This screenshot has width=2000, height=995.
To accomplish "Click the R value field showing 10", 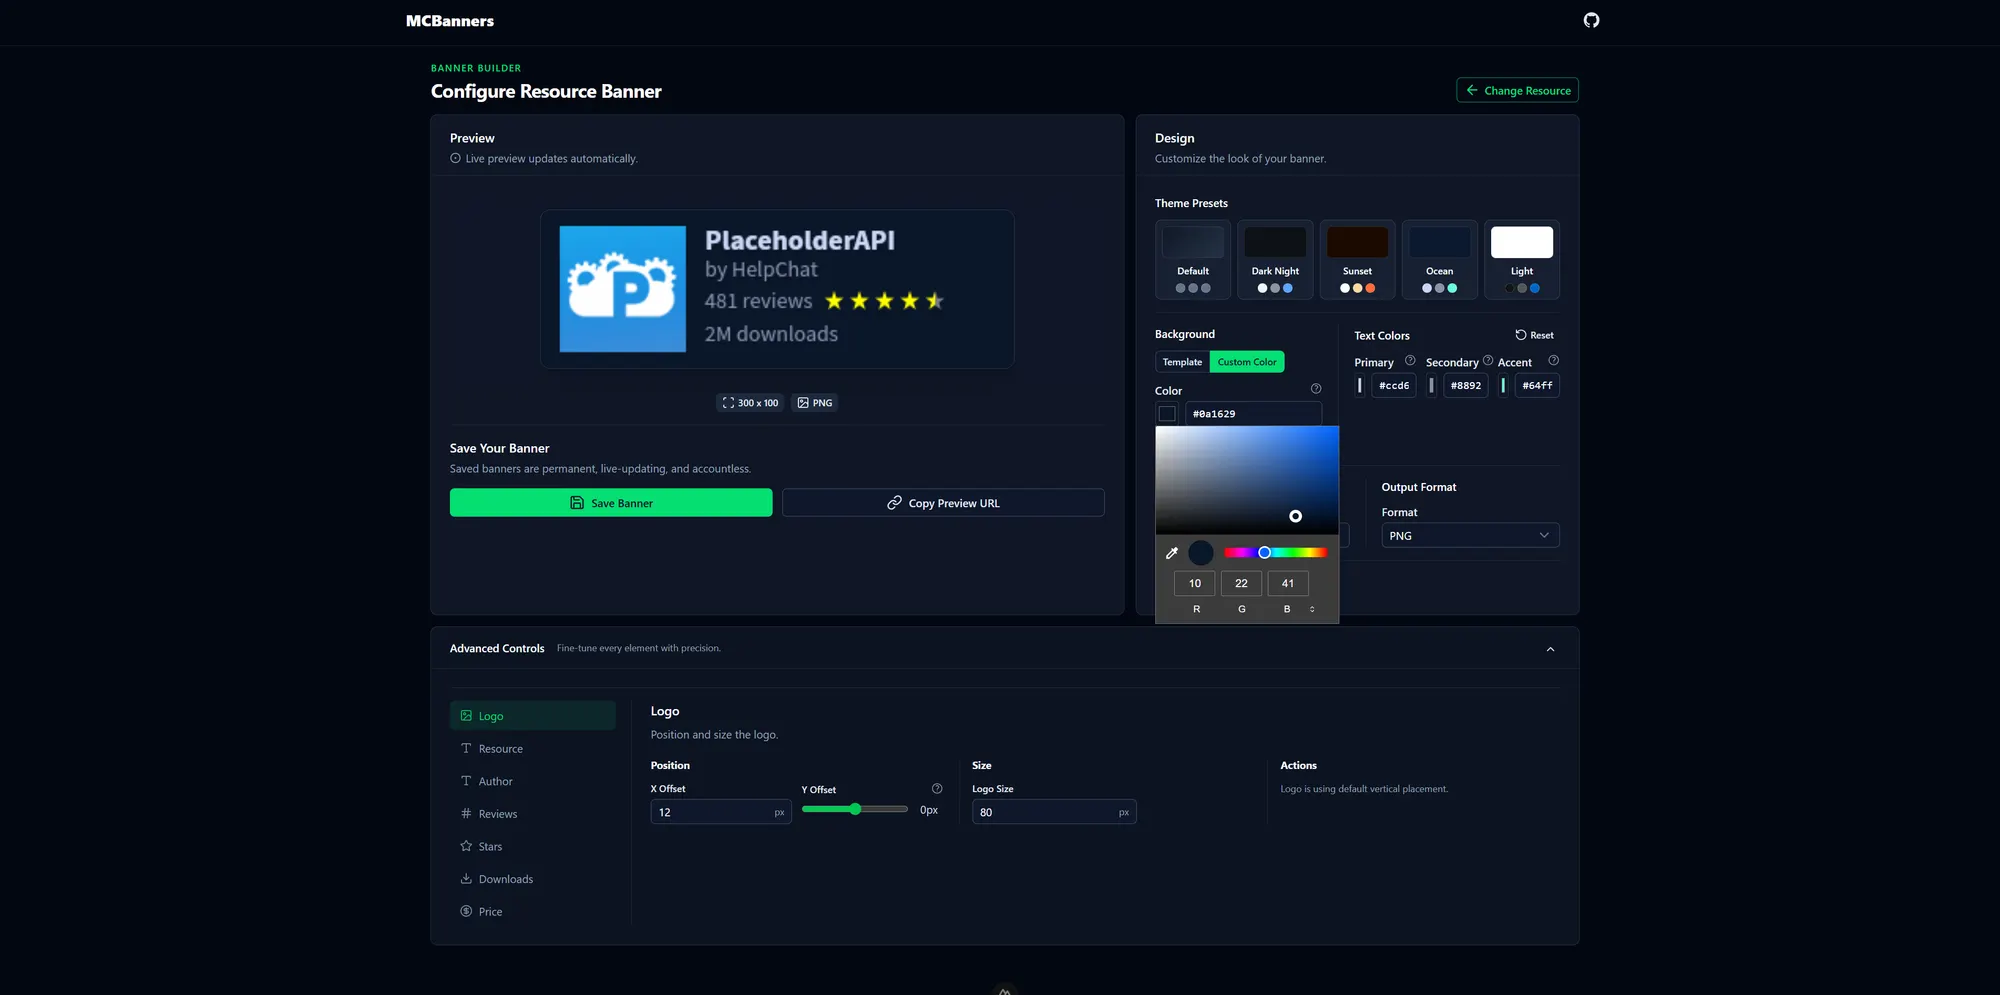I will pos(1195,583).
